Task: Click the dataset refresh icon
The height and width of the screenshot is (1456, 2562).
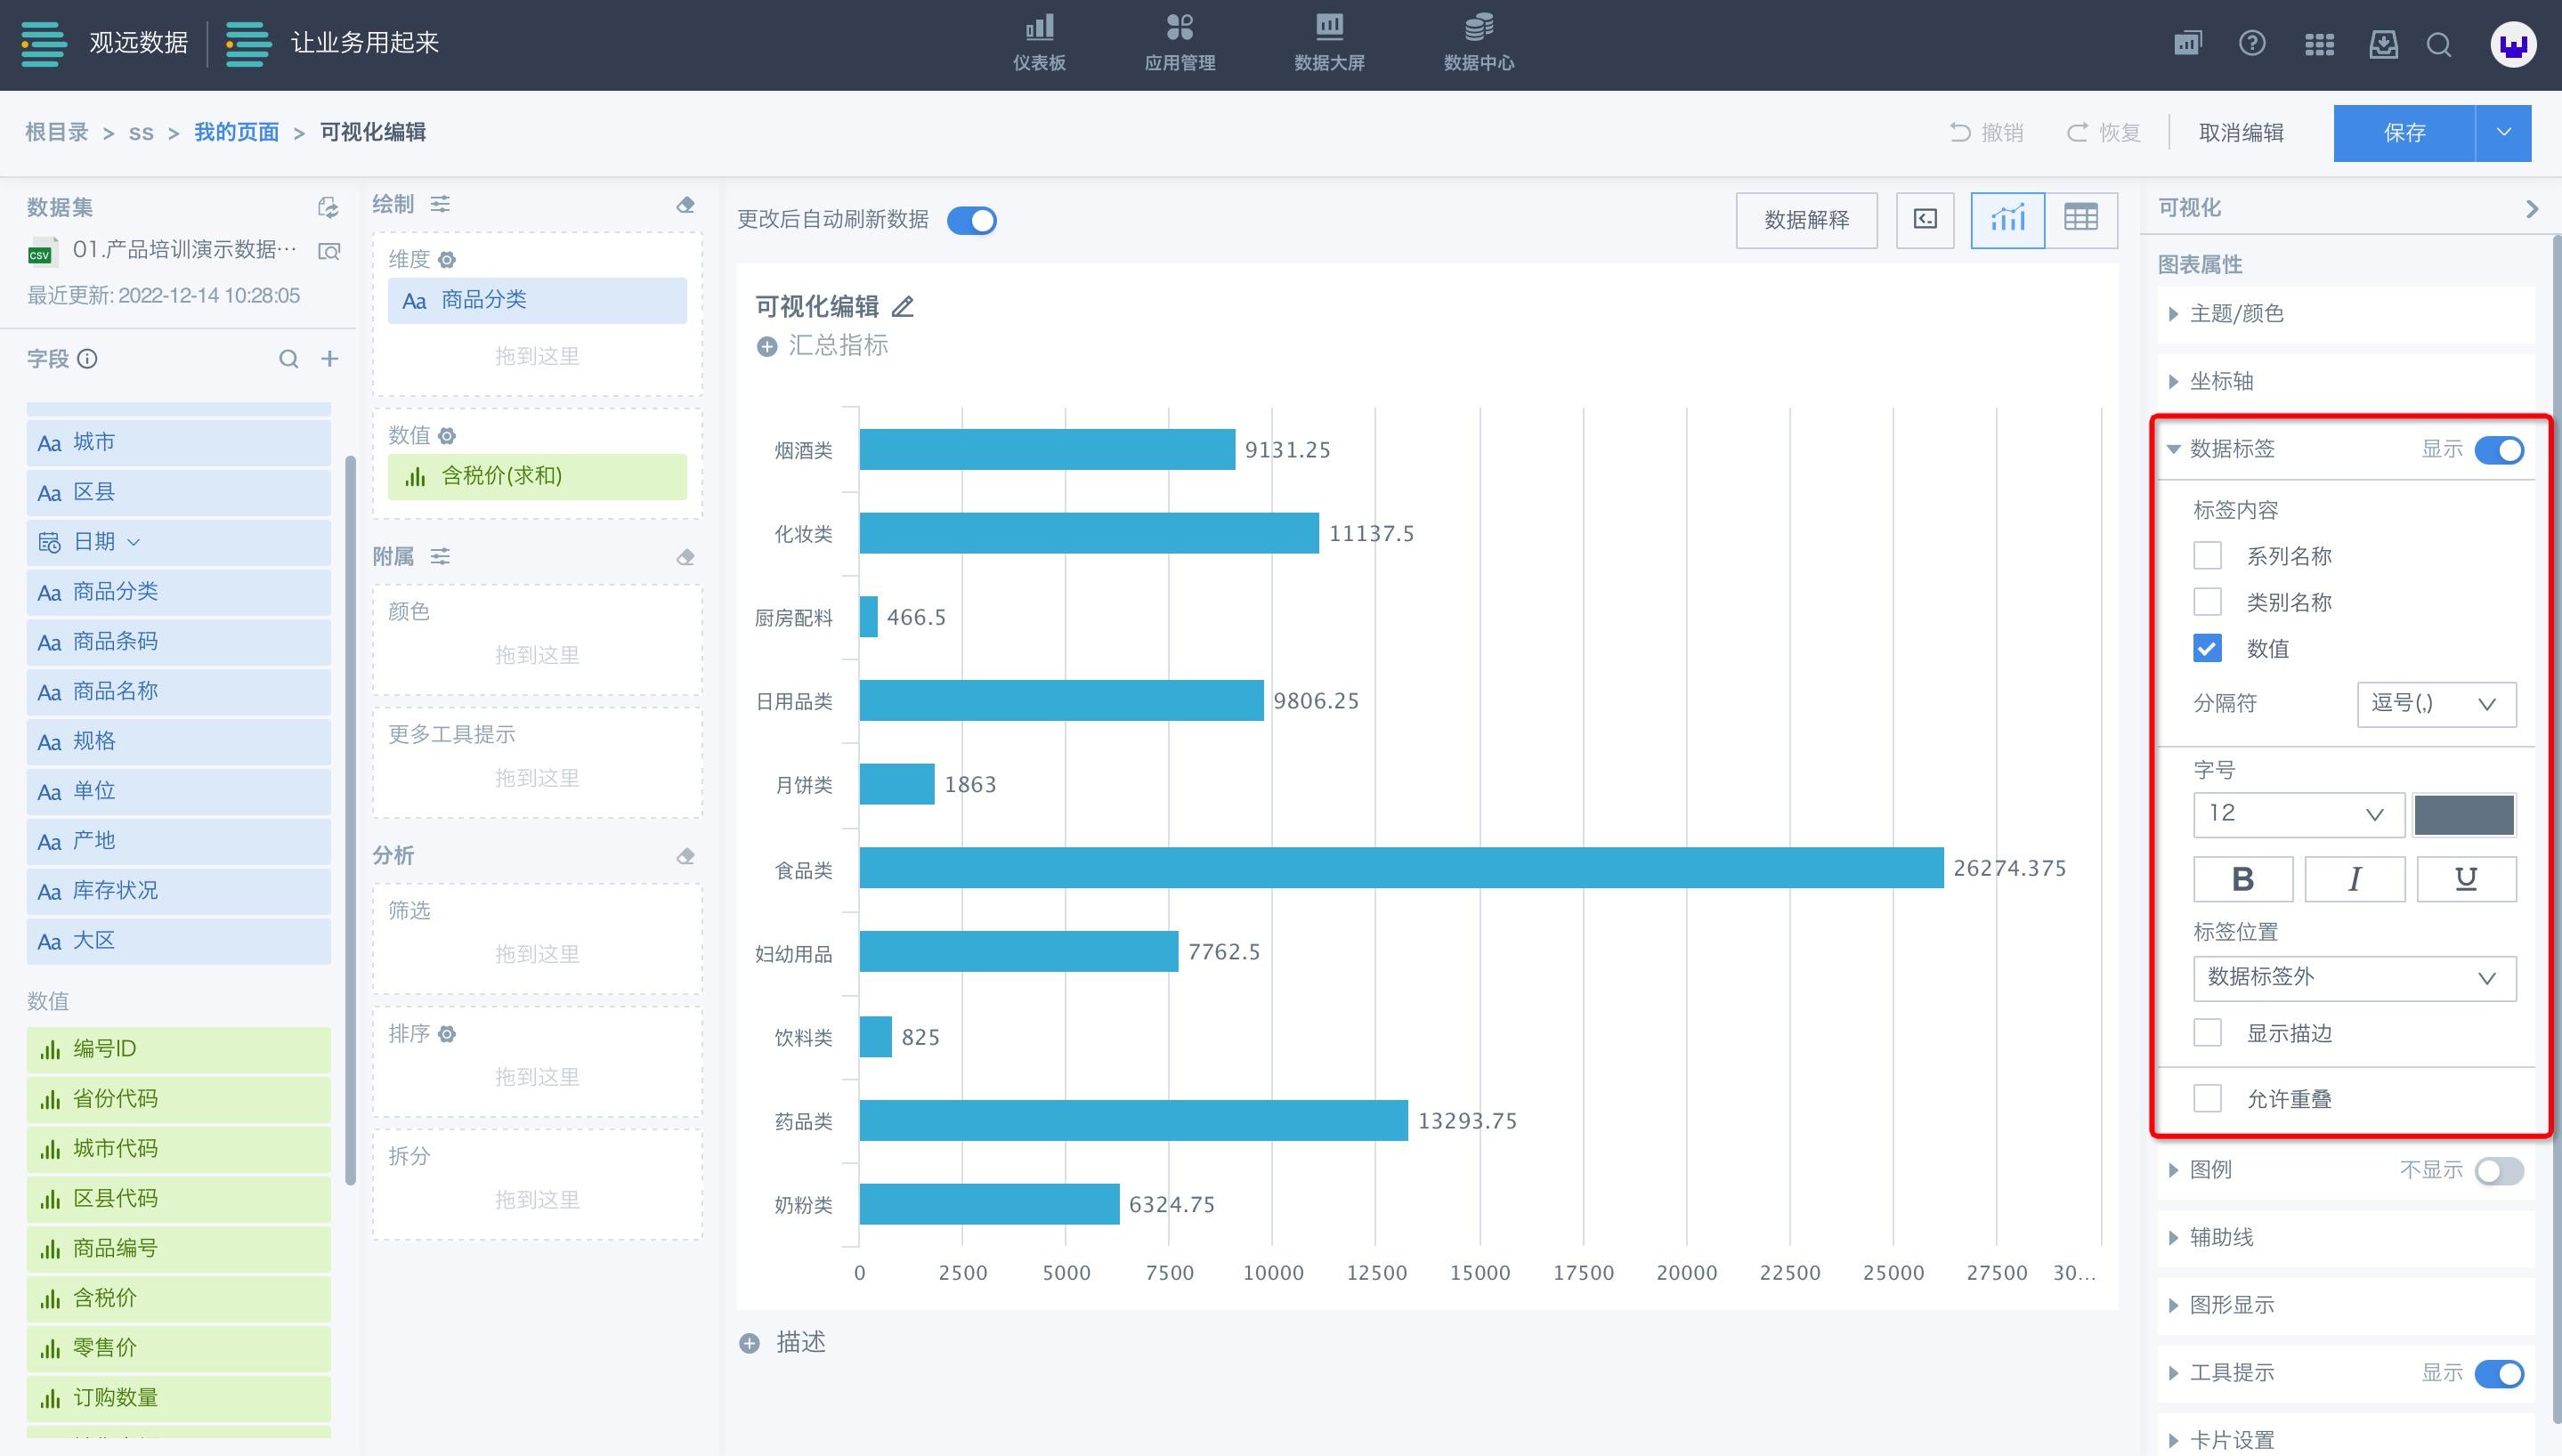Action: point(328,207)
